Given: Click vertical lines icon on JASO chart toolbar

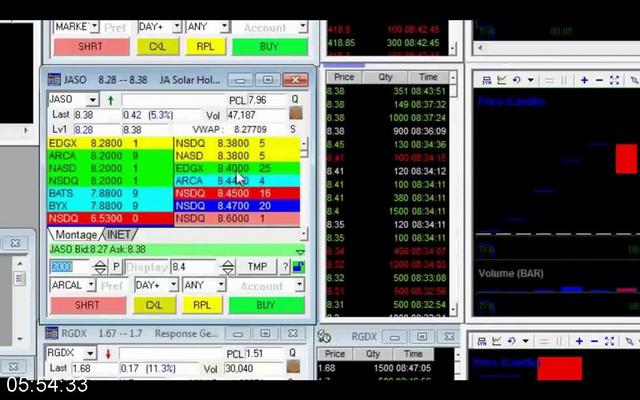Looking at the screenshot, I should pyautogui.click(x=564, y=80).
